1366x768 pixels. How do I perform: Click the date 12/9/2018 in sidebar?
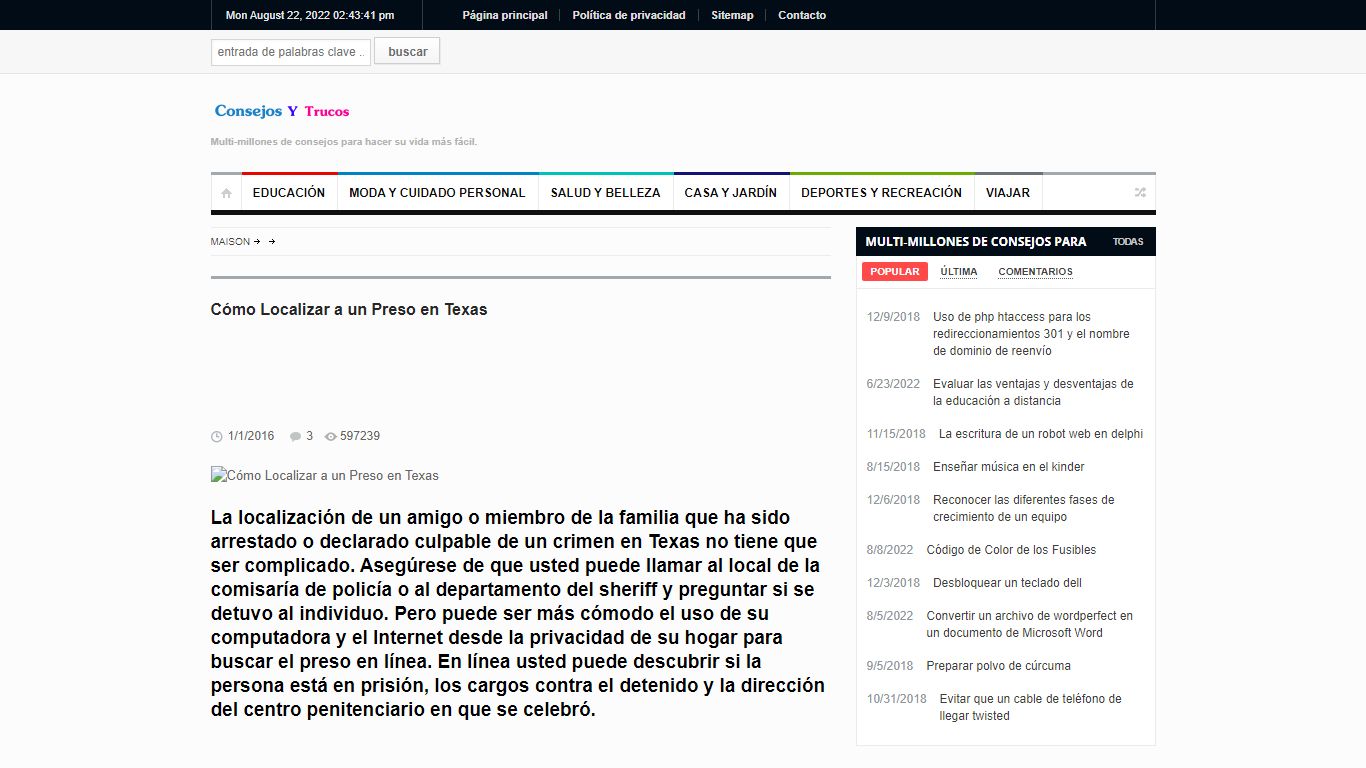tap(893, 317)
